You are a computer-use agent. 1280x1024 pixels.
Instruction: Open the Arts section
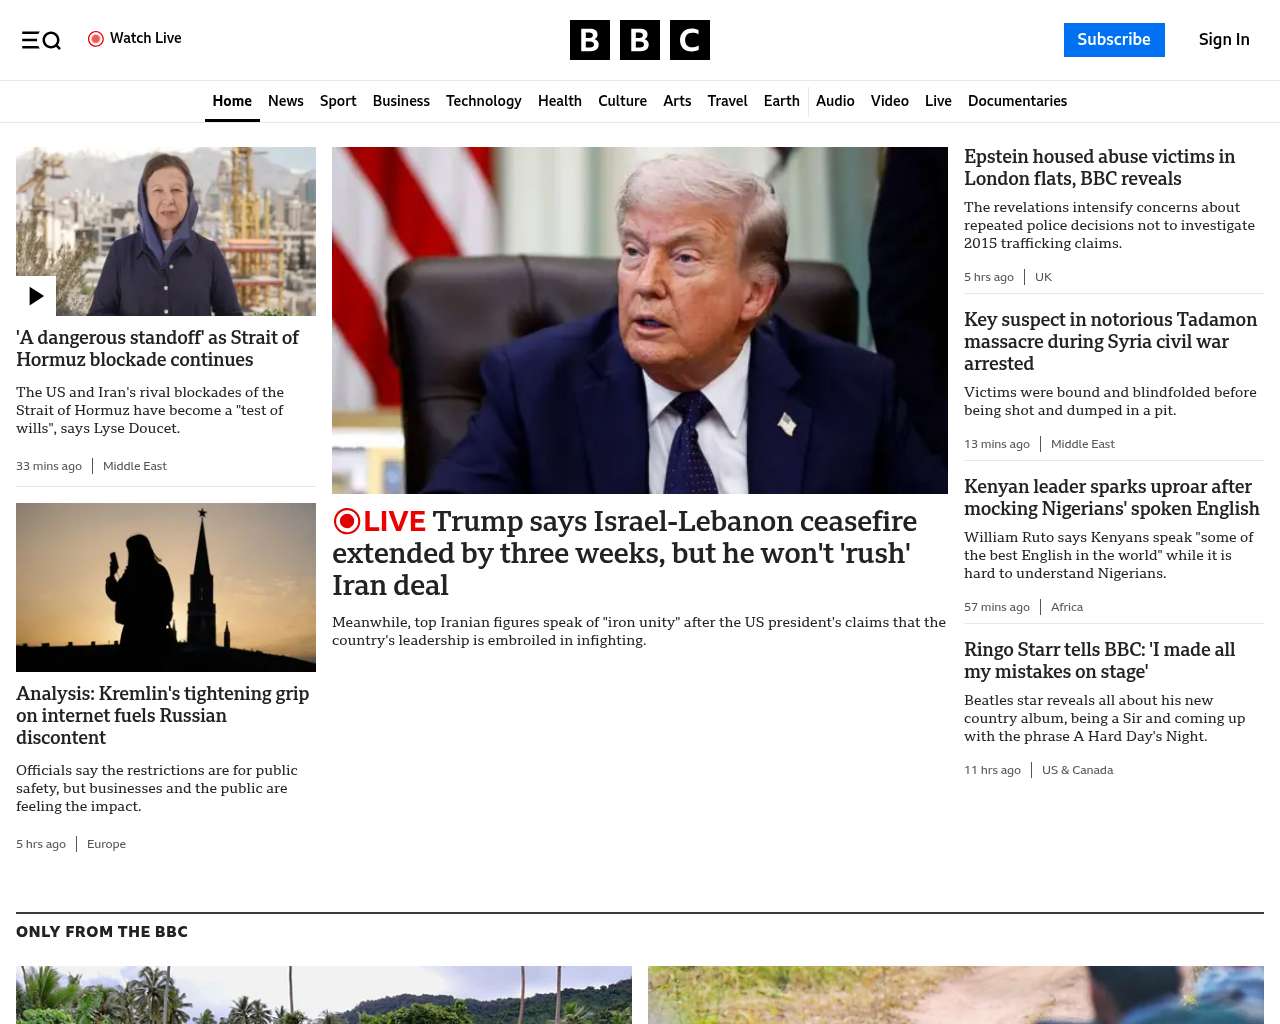pos(677,101)
